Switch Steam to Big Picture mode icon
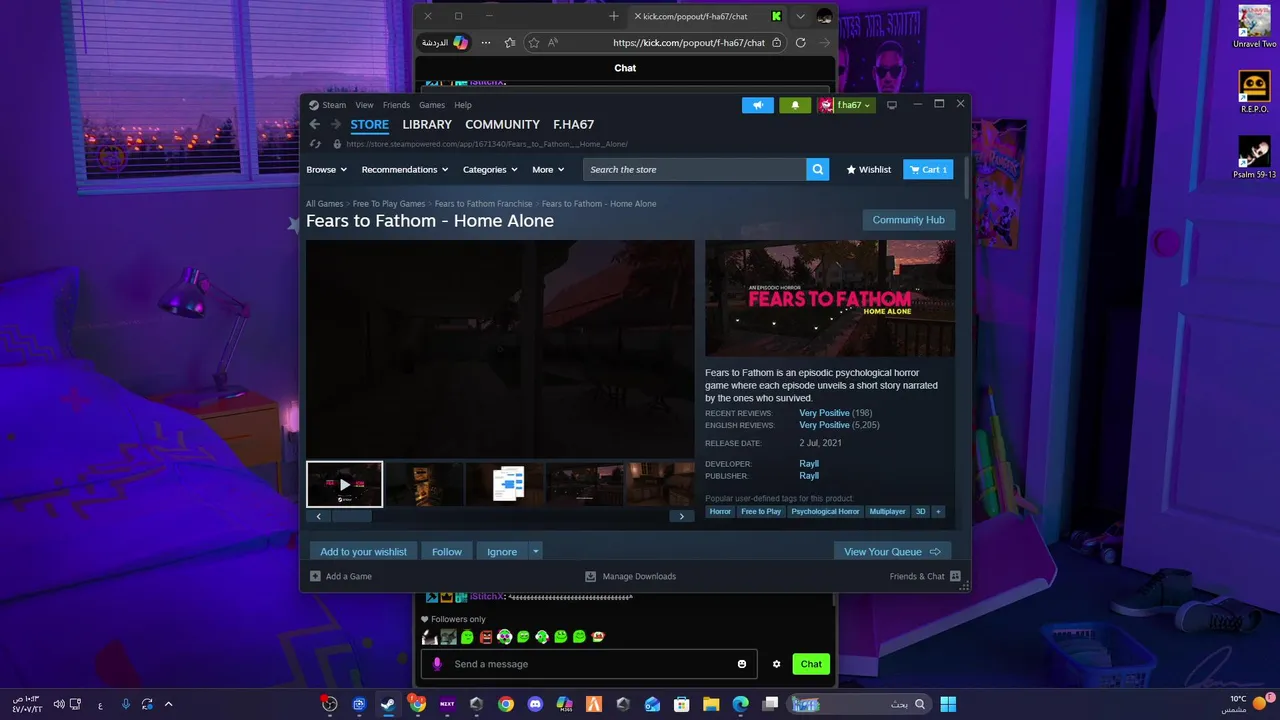The width and height of the screenshot is (1280, 720). pos(892,105)
